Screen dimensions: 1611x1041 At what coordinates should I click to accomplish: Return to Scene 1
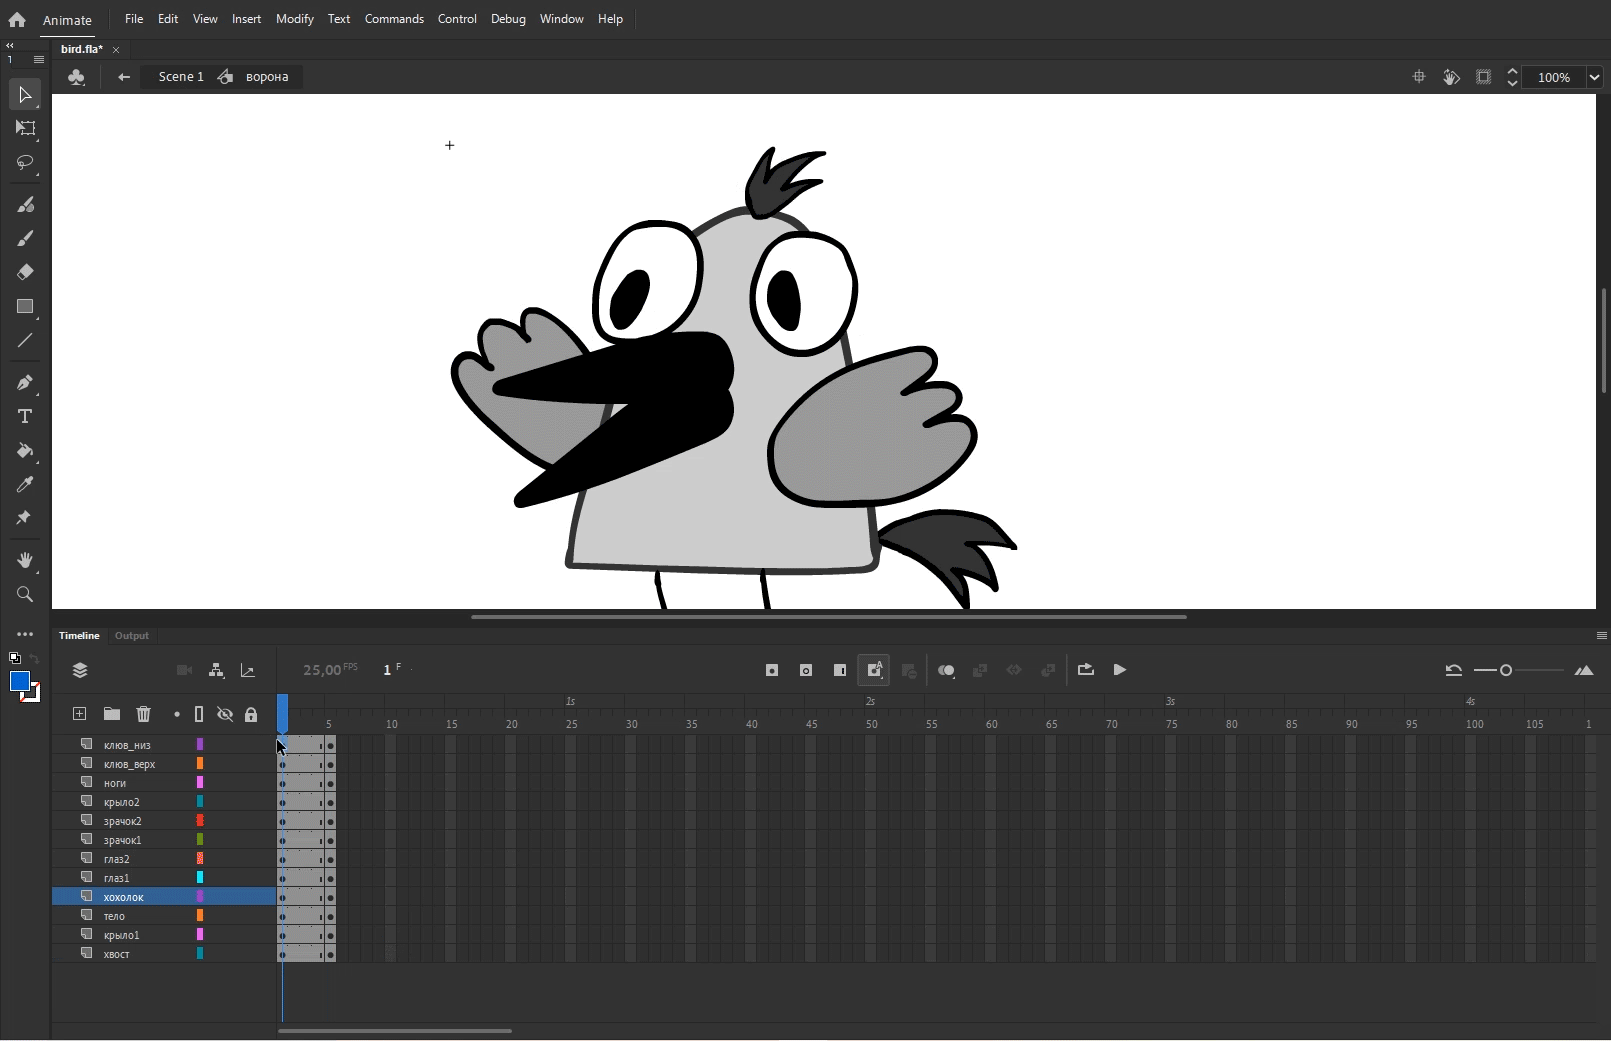tap(181, 77)
